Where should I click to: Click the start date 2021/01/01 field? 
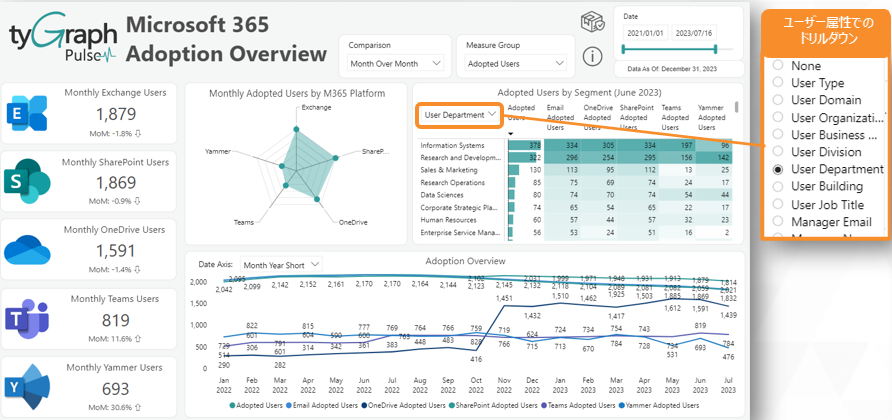point(646,35)
